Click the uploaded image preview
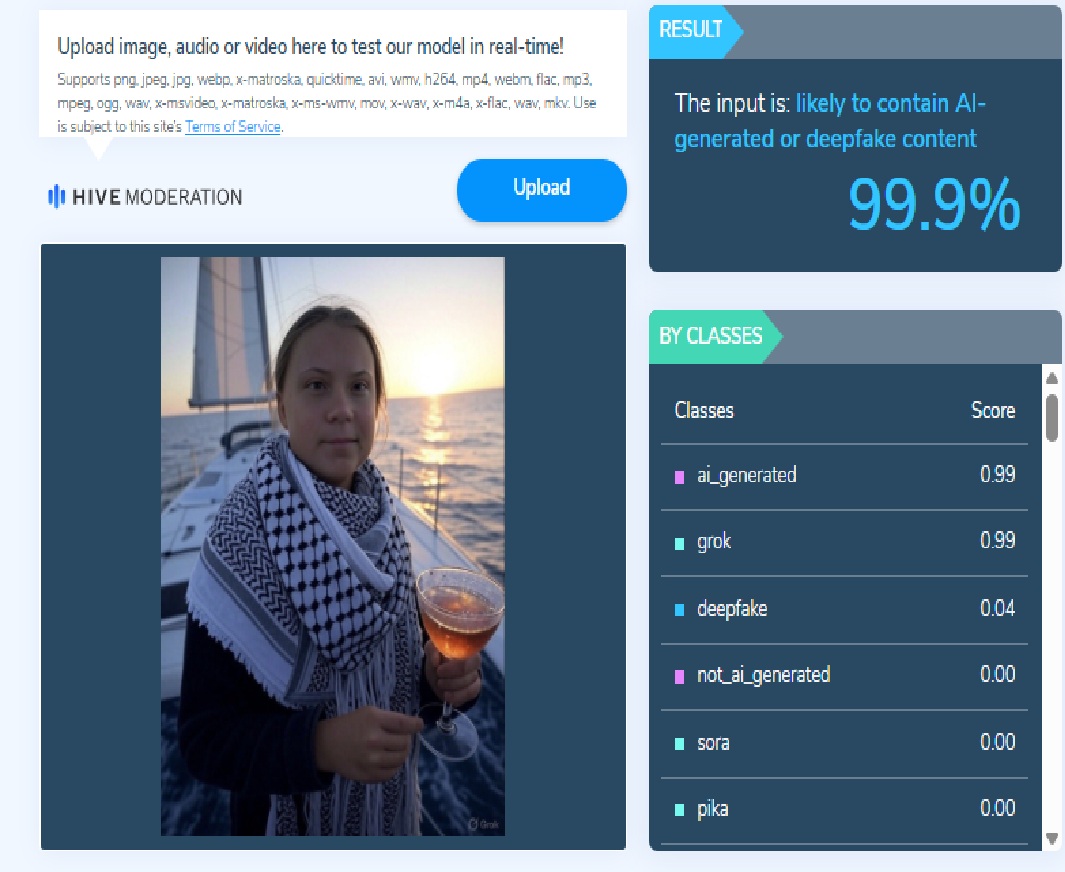Viewport: 1065px width, 872px height. [333, 546]
